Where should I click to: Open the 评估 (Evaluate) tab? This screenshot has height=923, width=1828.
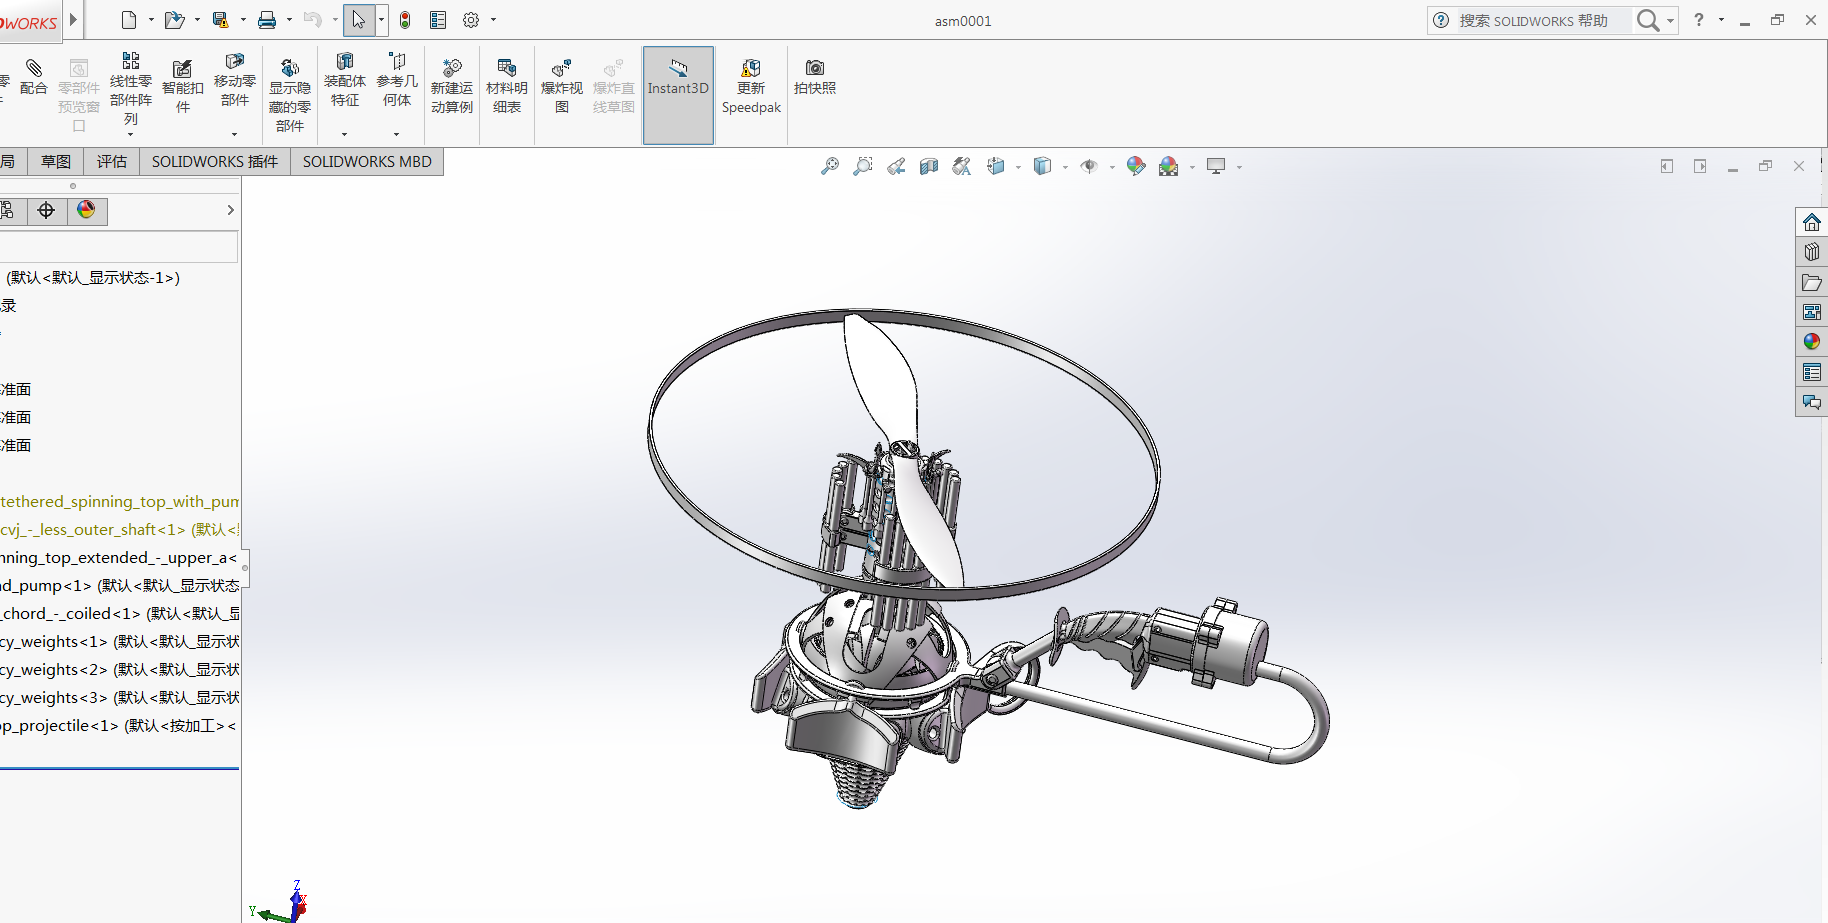click(112, 161)
